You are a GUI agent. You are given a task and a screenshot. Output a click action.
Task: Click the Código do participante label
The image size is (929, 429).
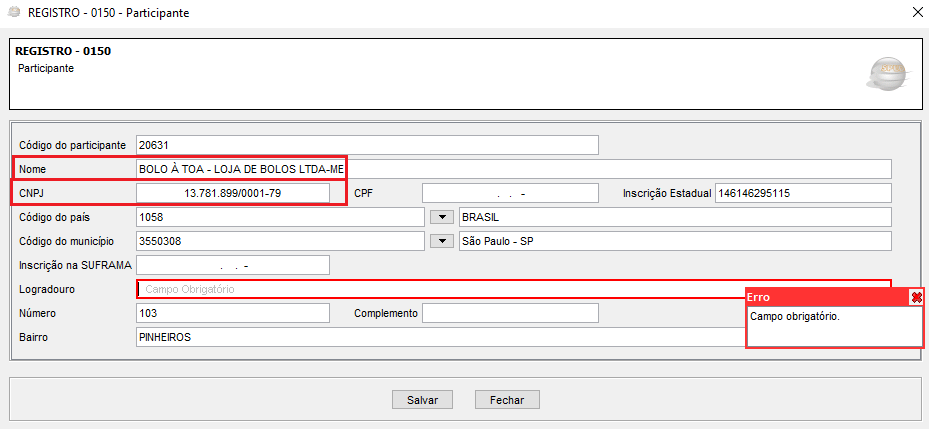pyautogui.click(x=72, y=145)
